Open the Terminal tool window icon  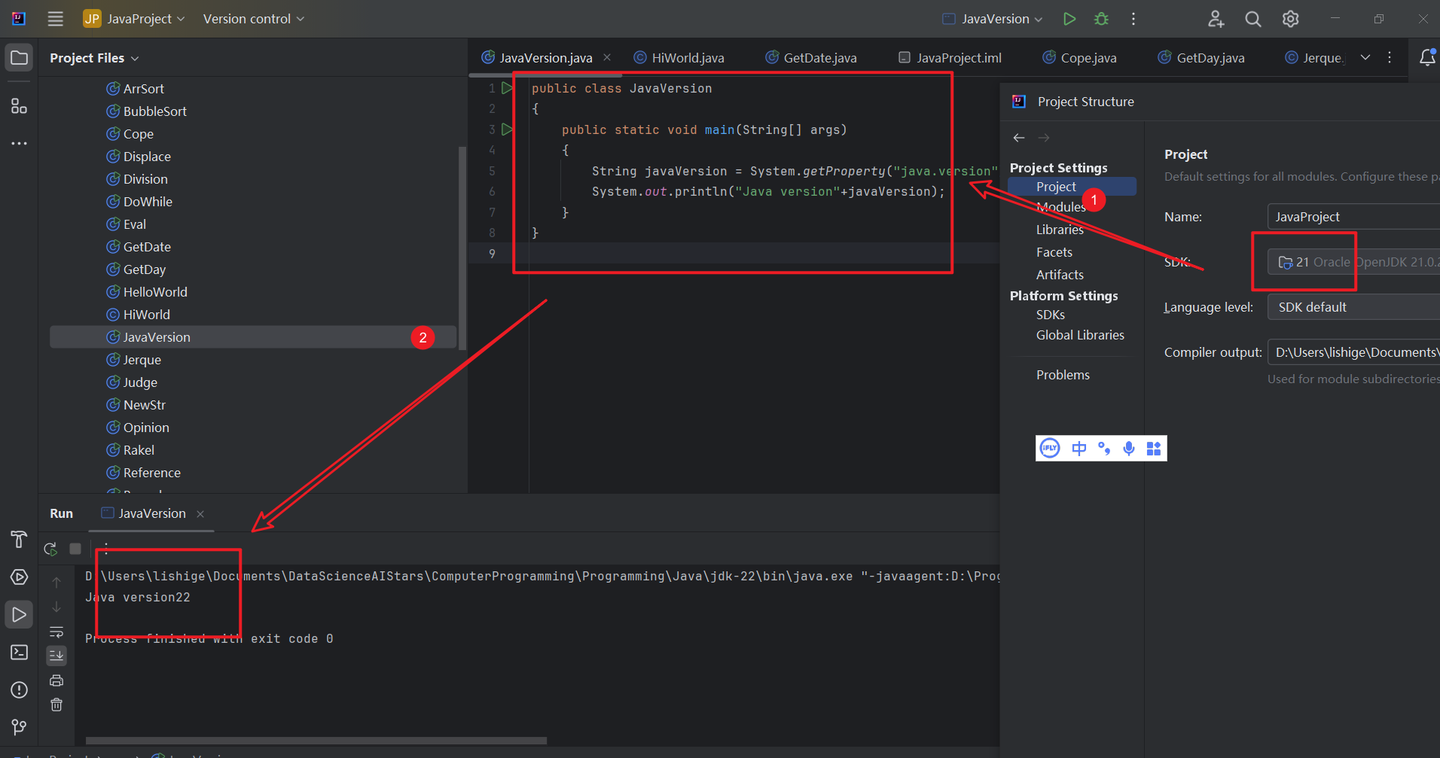click(19, 652)
